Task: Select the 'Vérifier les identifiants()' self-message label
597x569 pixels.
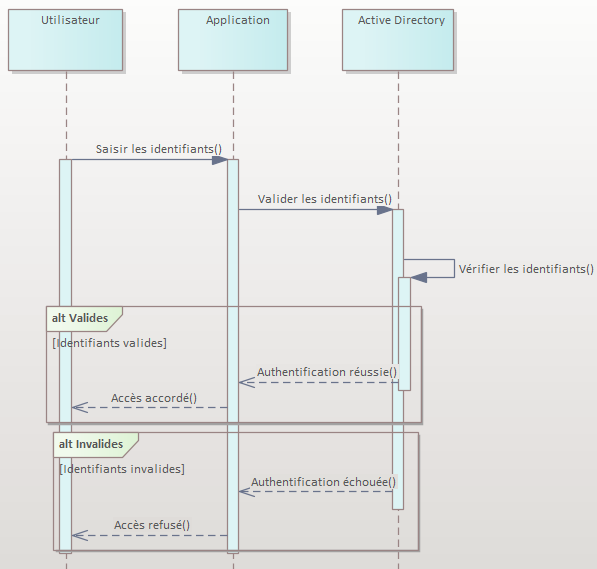Action: point(526,269)
